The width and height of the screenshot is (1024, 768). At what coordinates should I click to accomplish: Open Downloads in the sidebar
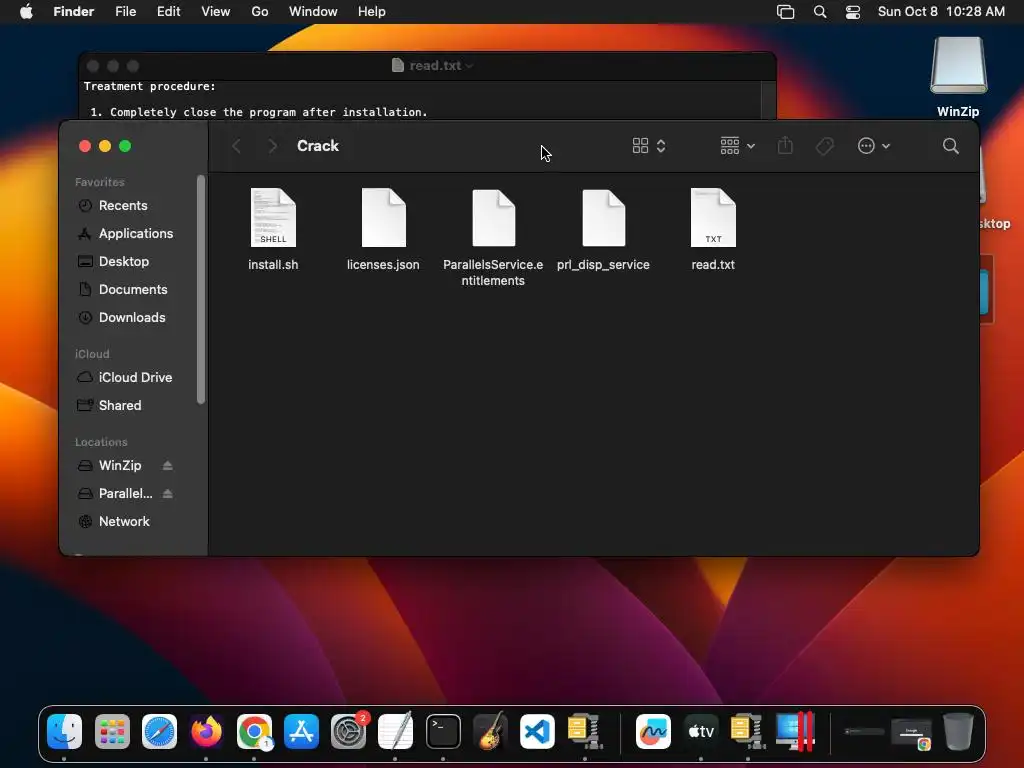[x=132, y=317]
